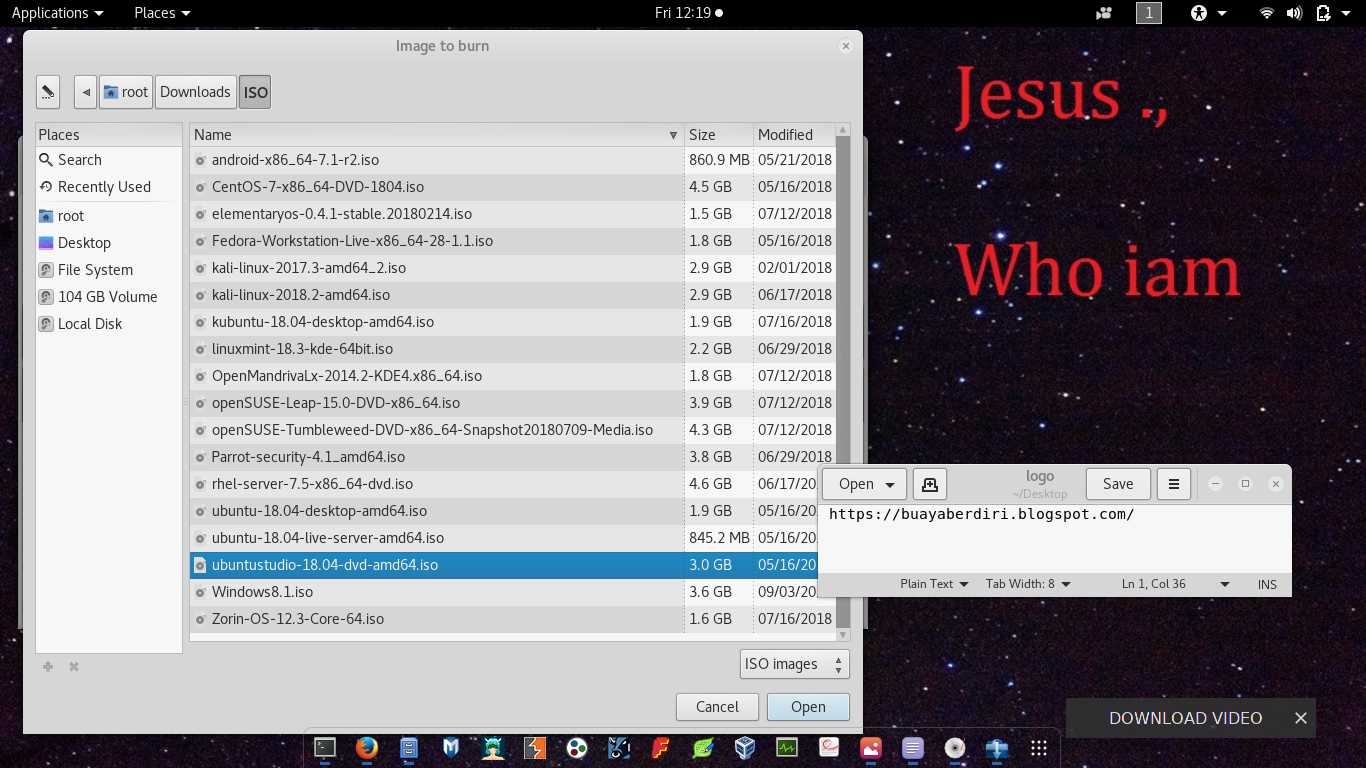Go to the root folder in the path bar
The width and height of the screenshot is (1366, 768).
125,92
